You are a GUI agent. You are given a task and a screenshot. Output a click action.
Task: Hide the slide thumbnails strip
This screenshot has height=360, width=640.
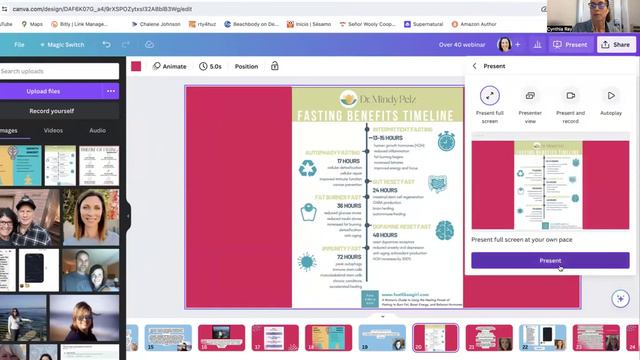(x=382, y=316)
